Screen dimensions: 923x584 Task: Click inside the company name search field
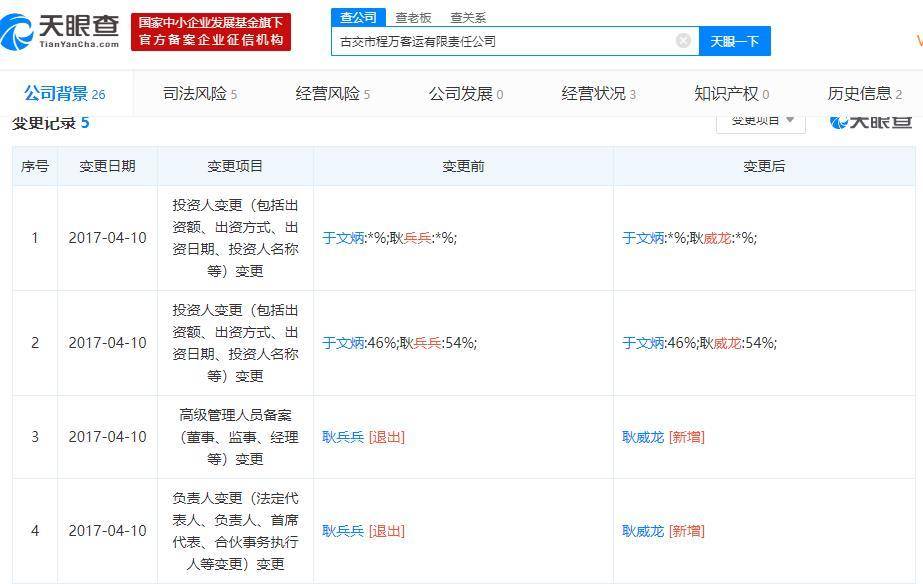[500, 40]
